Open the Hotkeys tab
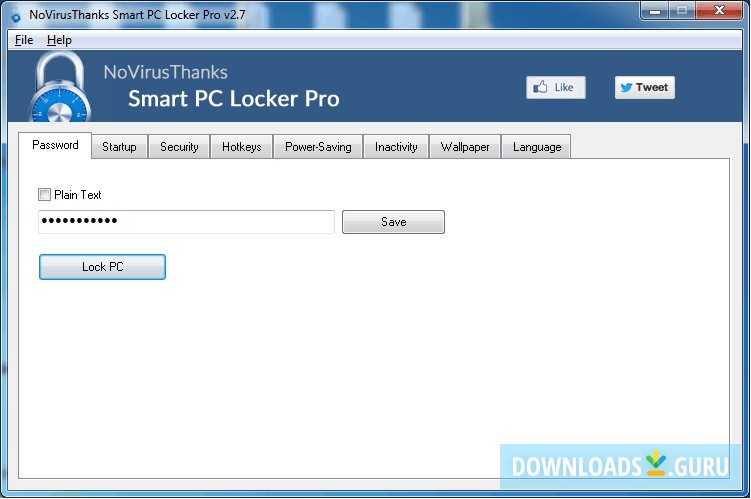751x499 pixels. pos(241,147)
